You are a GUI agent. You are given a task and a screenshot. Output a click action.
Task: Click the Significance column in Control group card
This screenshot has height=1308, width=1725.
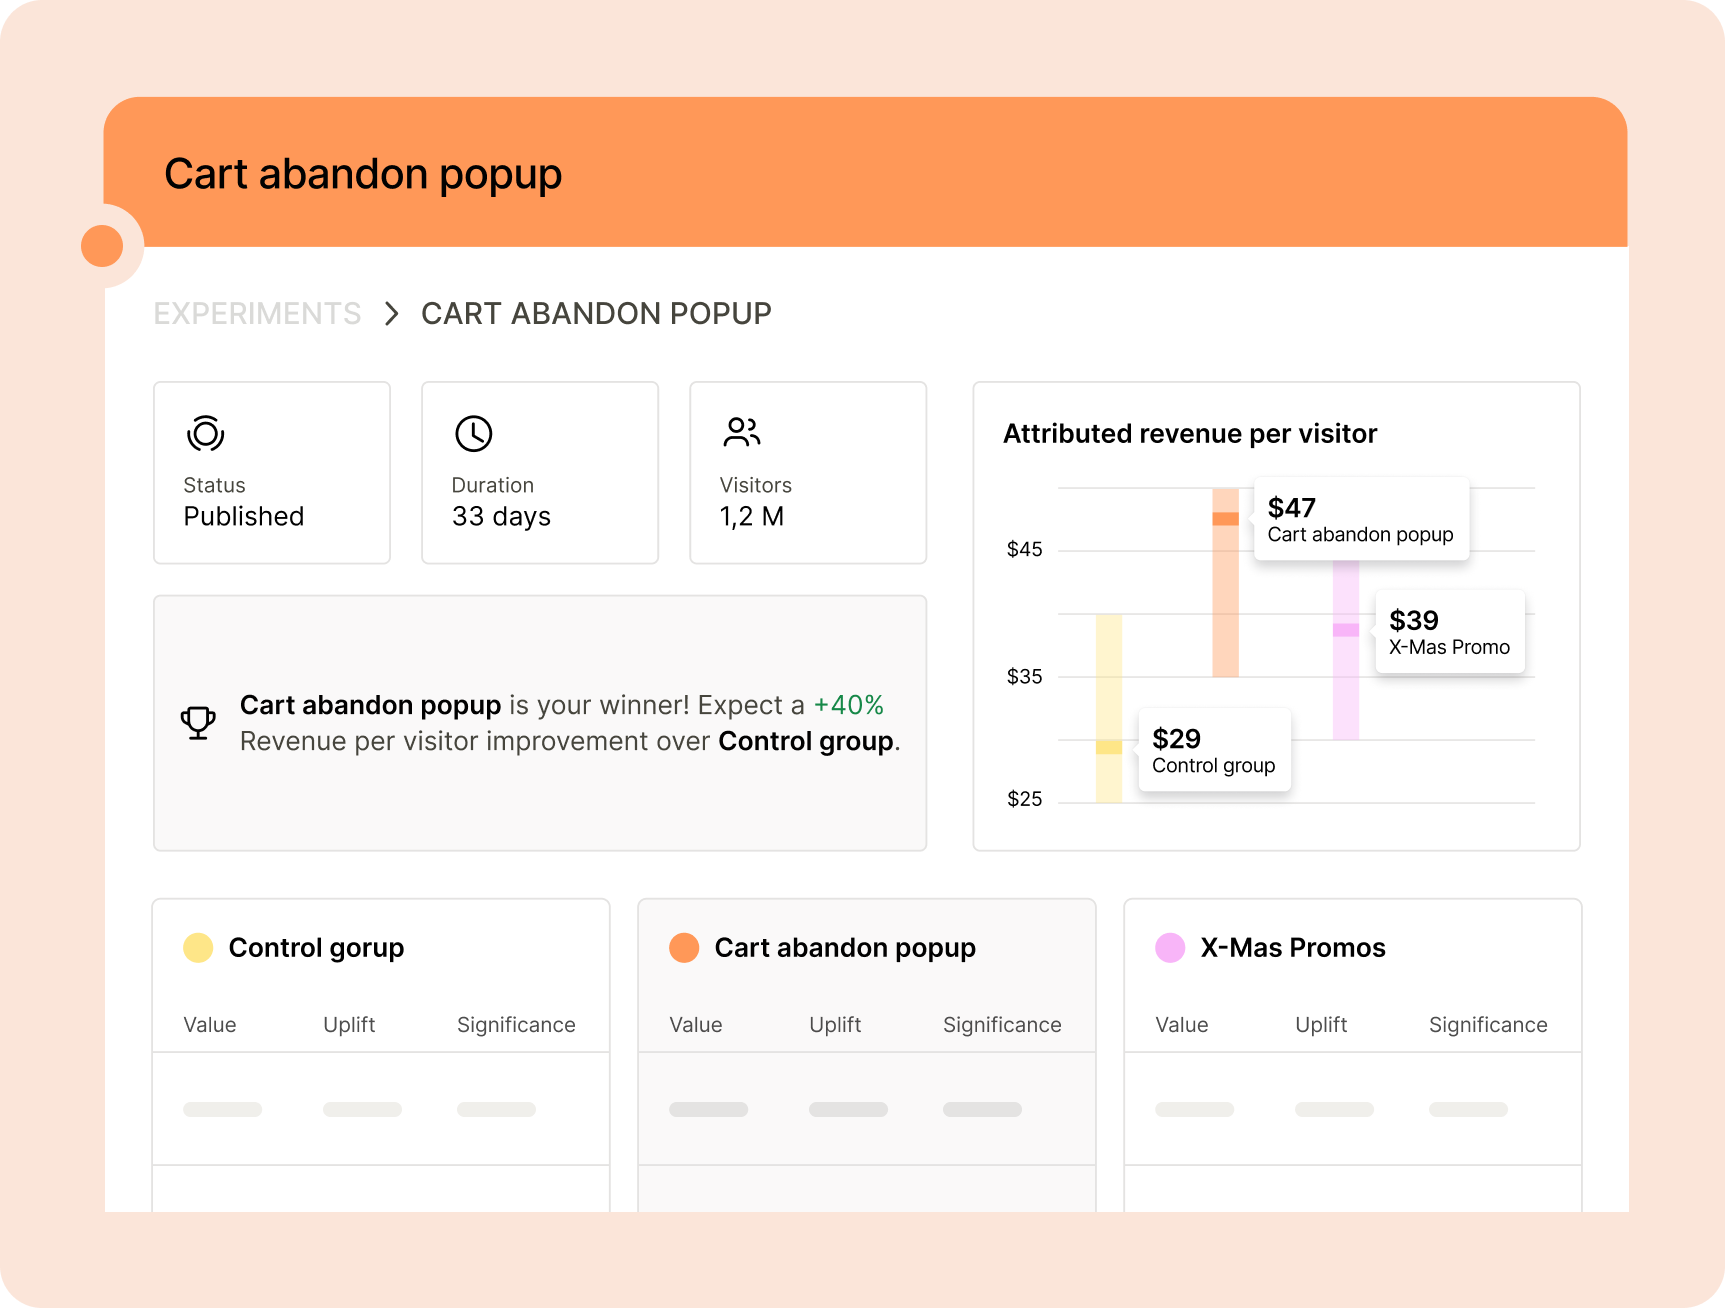(x=516, y=1025)
